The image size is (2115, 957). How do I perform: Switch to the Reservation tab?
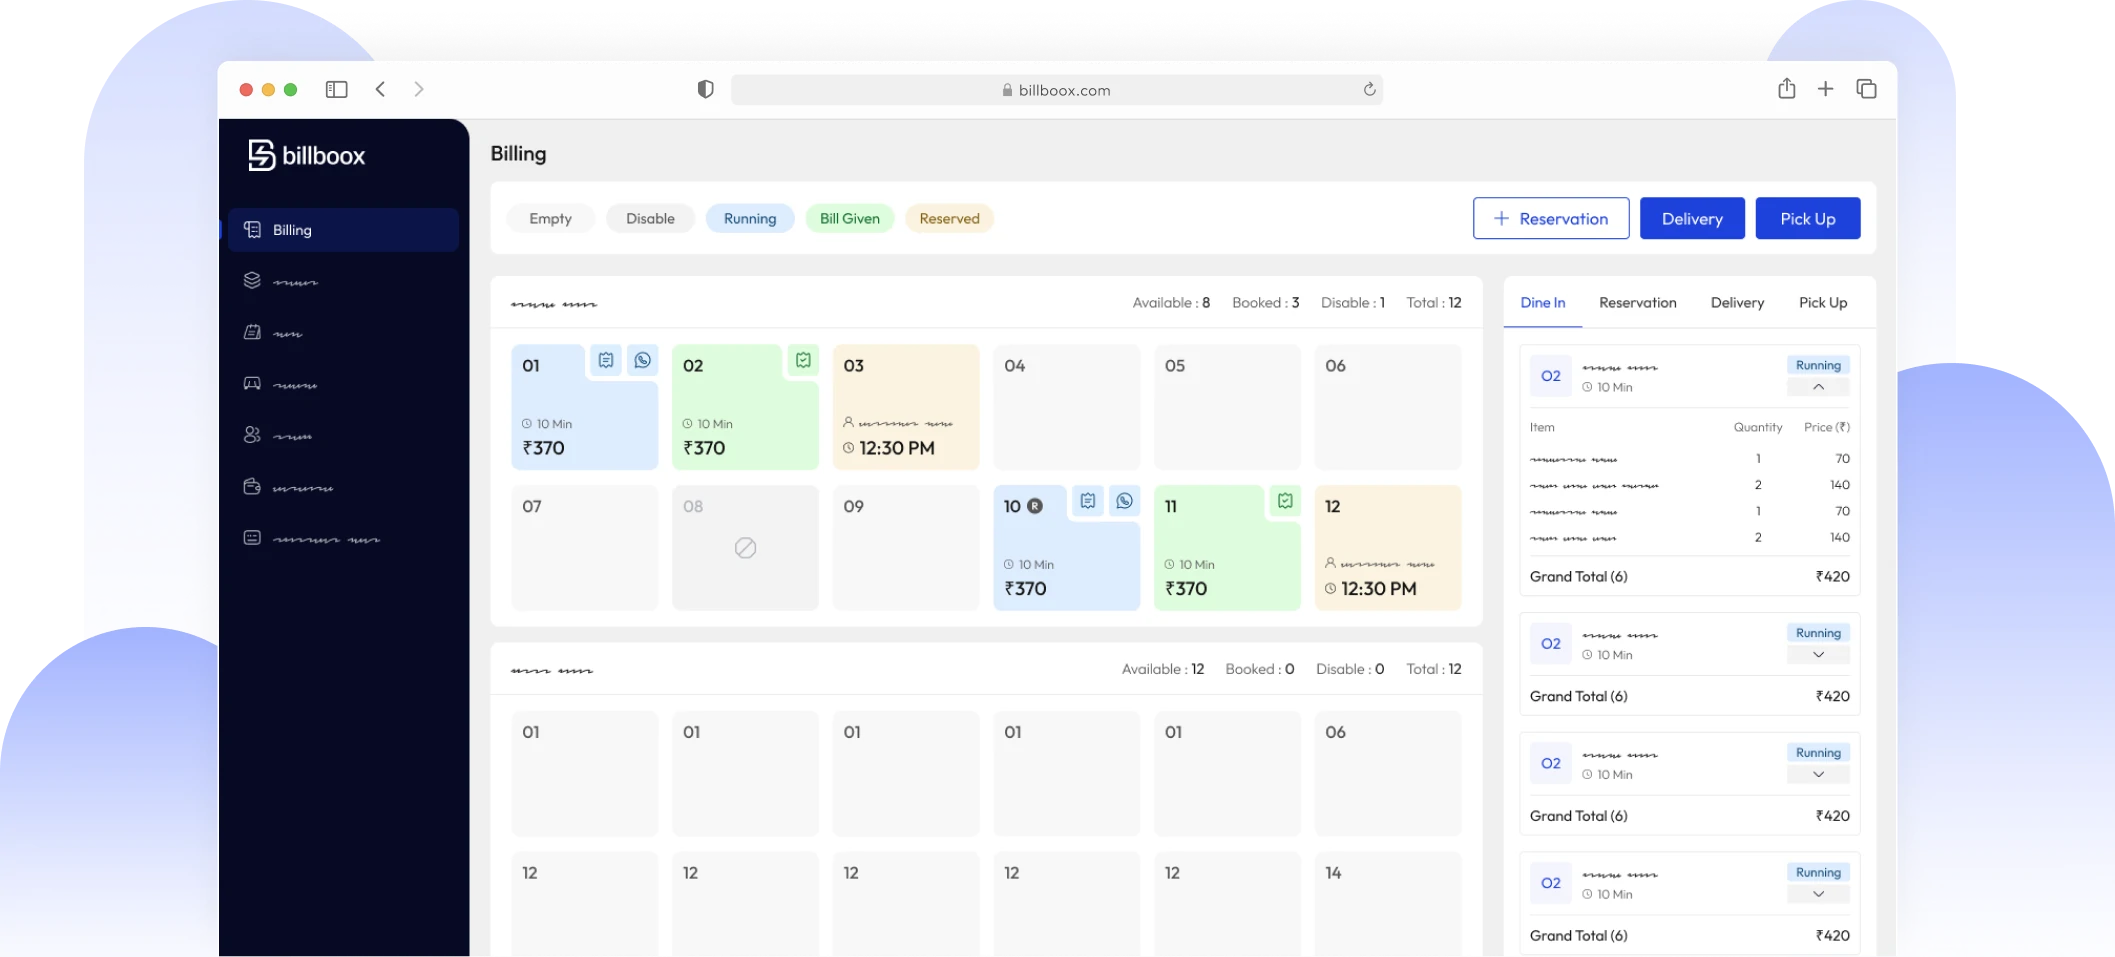(x=1637, y=303)
